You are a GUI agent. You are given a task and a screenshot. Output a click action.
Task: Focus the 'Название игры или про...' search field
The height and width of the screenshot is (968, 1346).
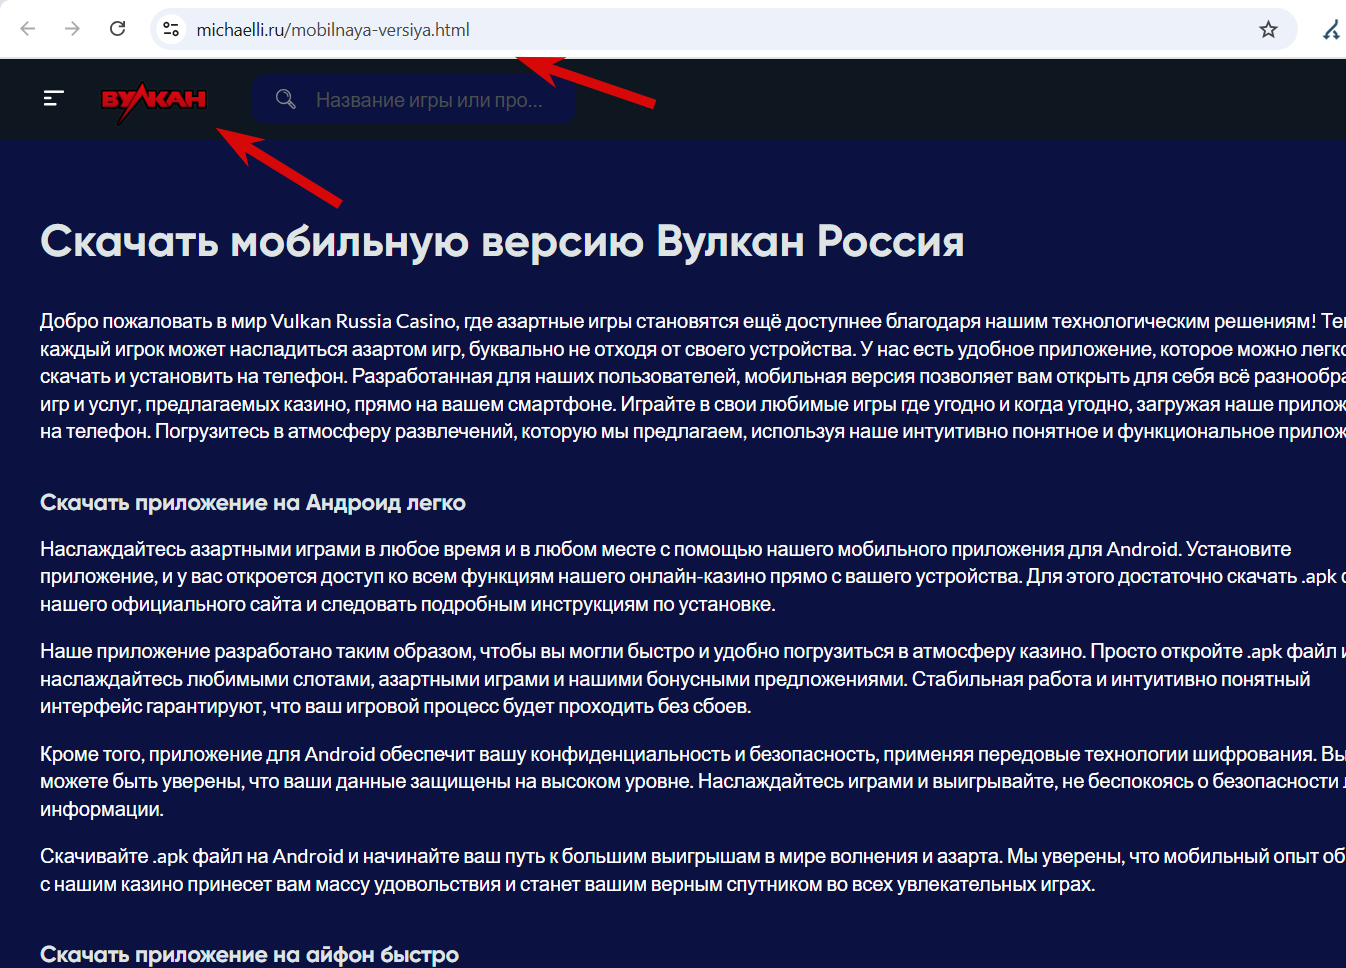pyautogui.click(x=413, y=99)
